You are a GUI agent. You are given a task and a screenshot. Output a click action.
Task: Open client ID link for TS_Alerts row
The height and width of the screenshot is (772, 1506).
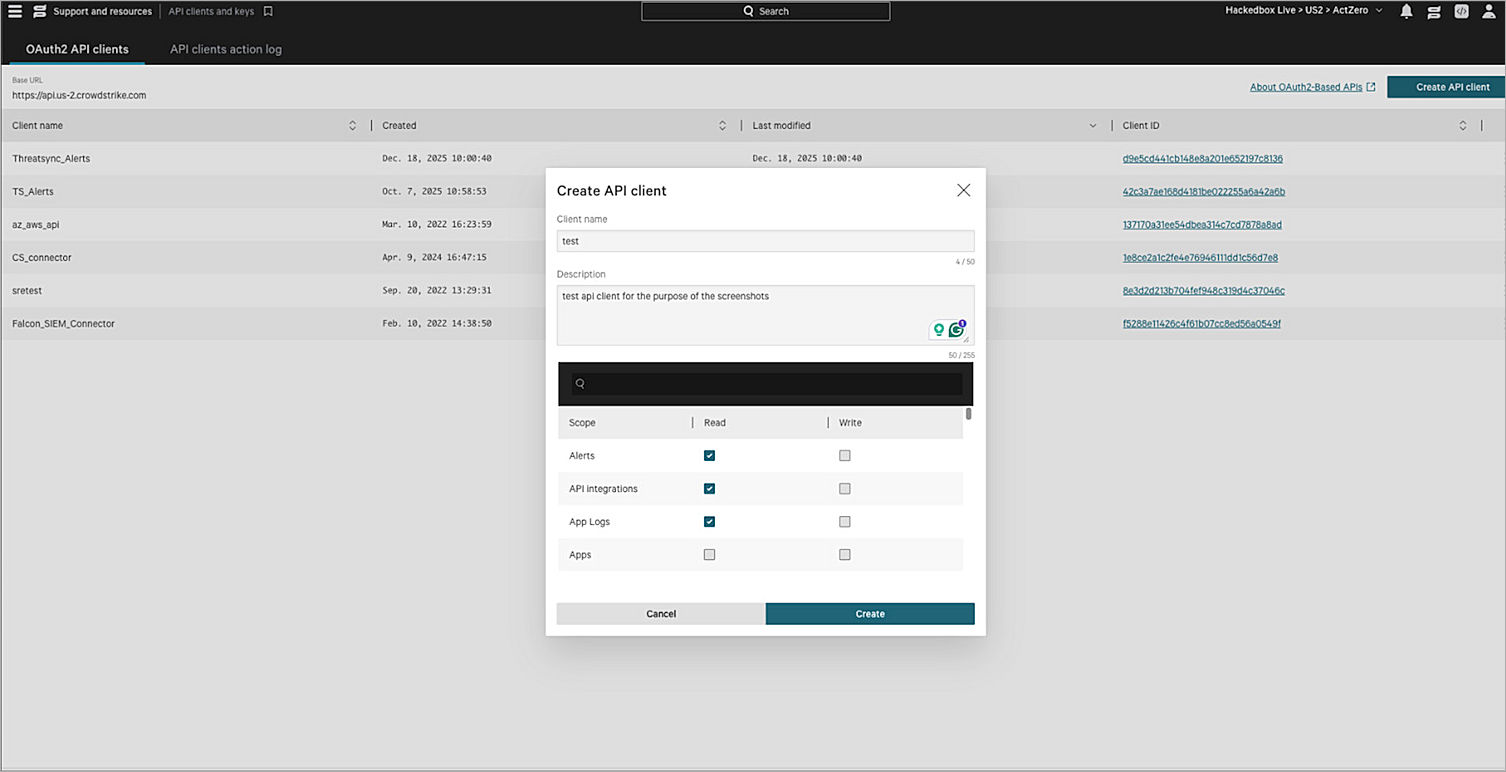tap(1204, 192)
